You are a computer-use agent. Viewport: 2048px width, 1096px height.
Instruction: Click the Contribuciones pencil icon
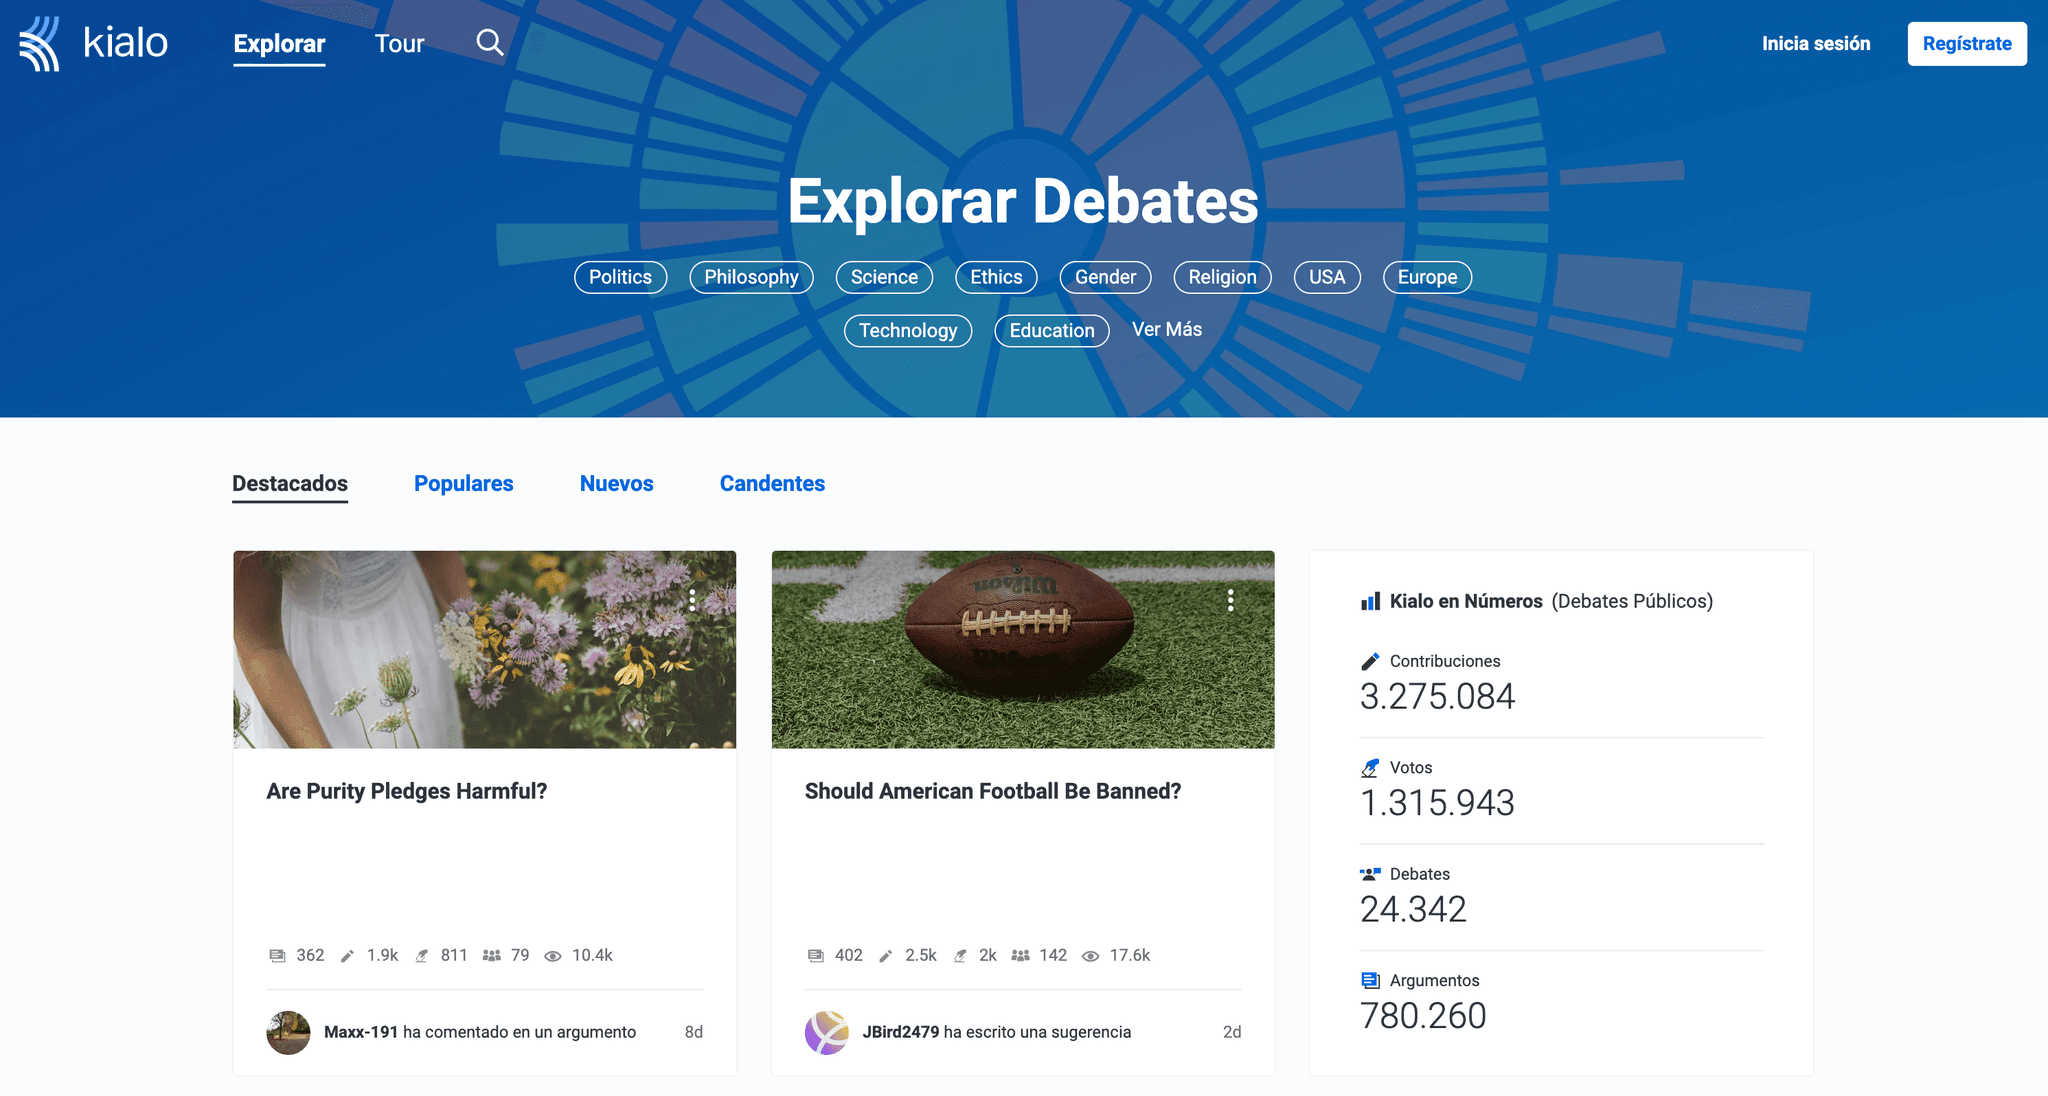pyautogui.click(x=1370, y=661)
